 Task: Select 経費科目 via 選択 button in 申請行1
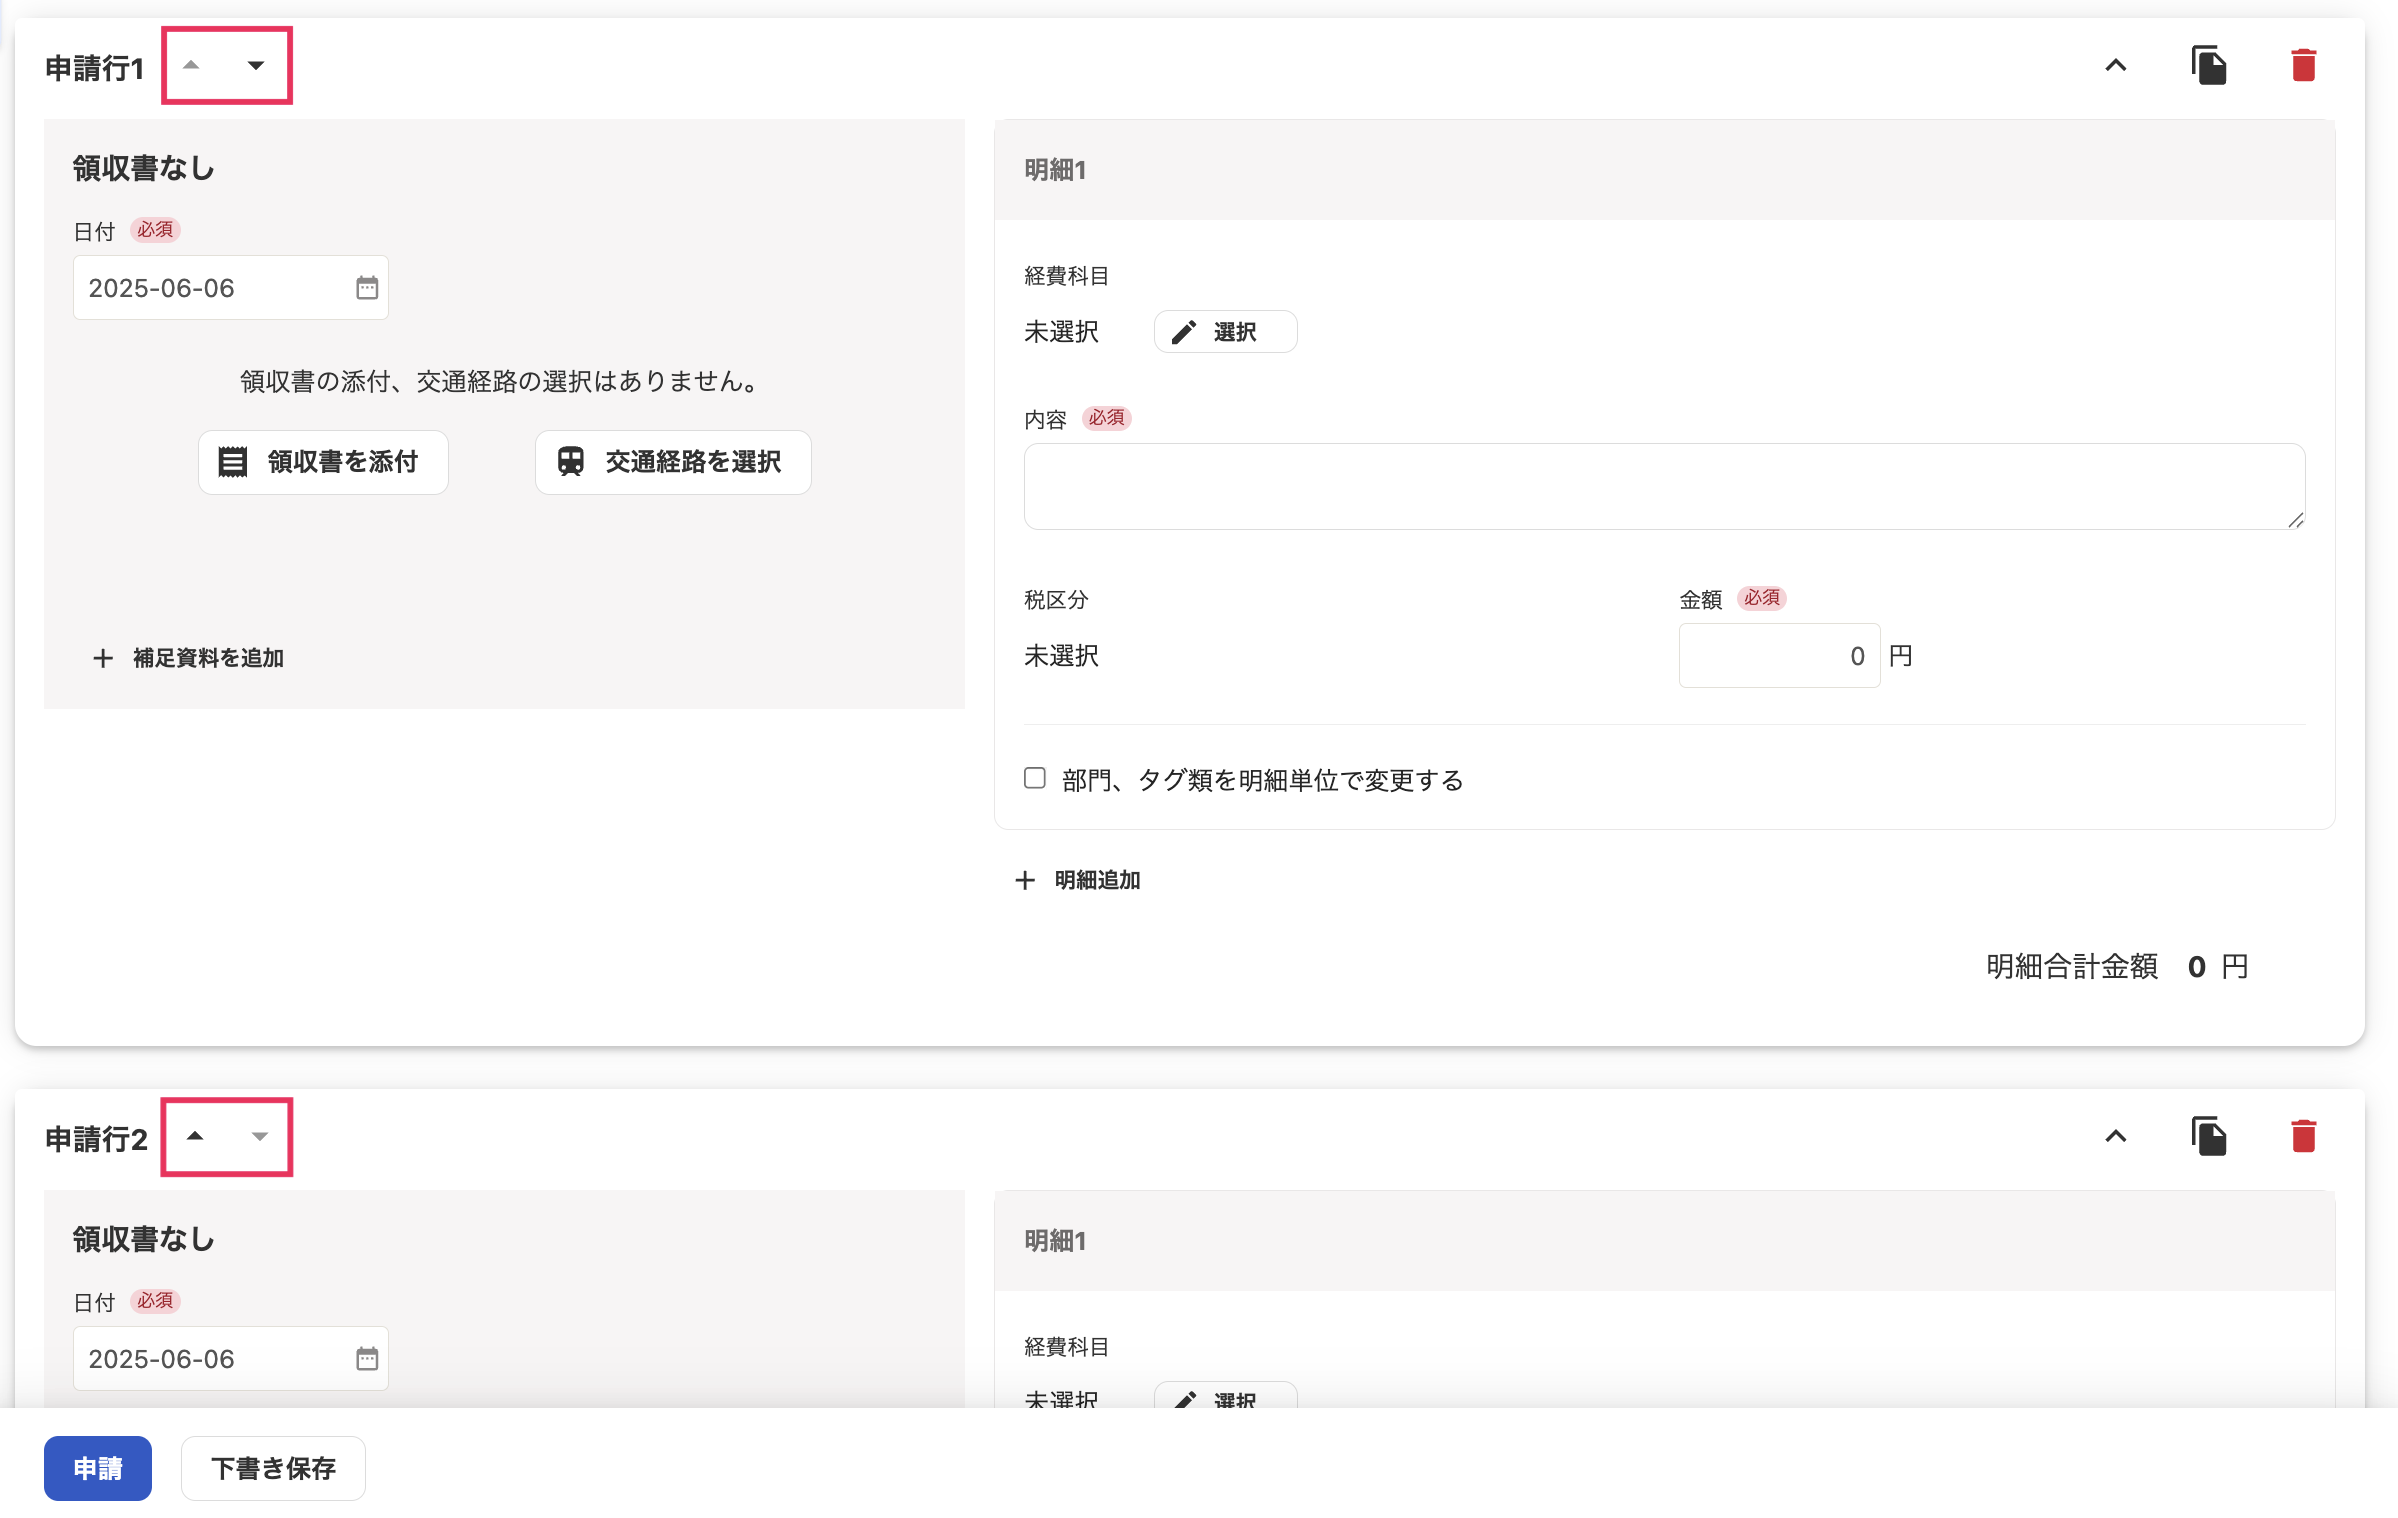[x=1226, y=332]
